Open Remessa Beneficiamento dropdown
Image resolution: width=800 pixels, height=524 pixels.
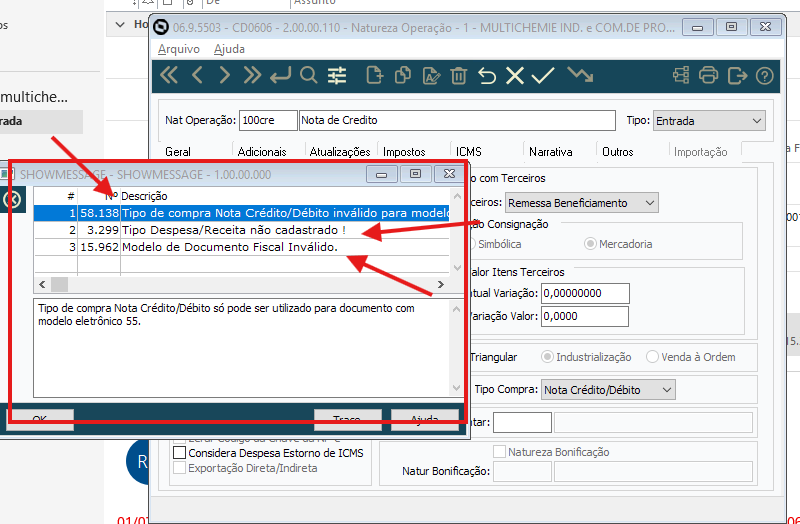coord(582,203)
